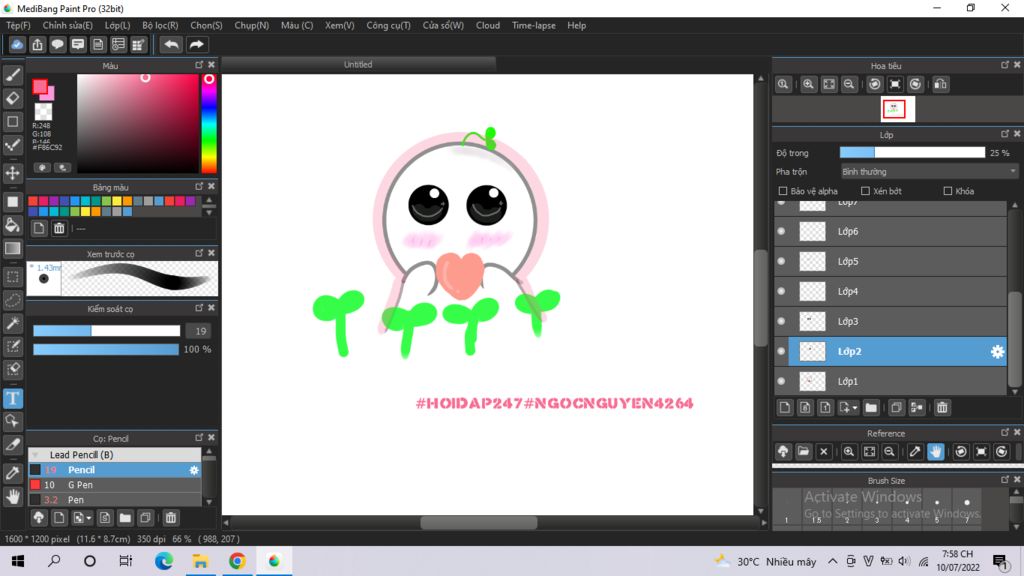
Task: Open the Chọn(S) menu
Action: click(x=206, y=25)
